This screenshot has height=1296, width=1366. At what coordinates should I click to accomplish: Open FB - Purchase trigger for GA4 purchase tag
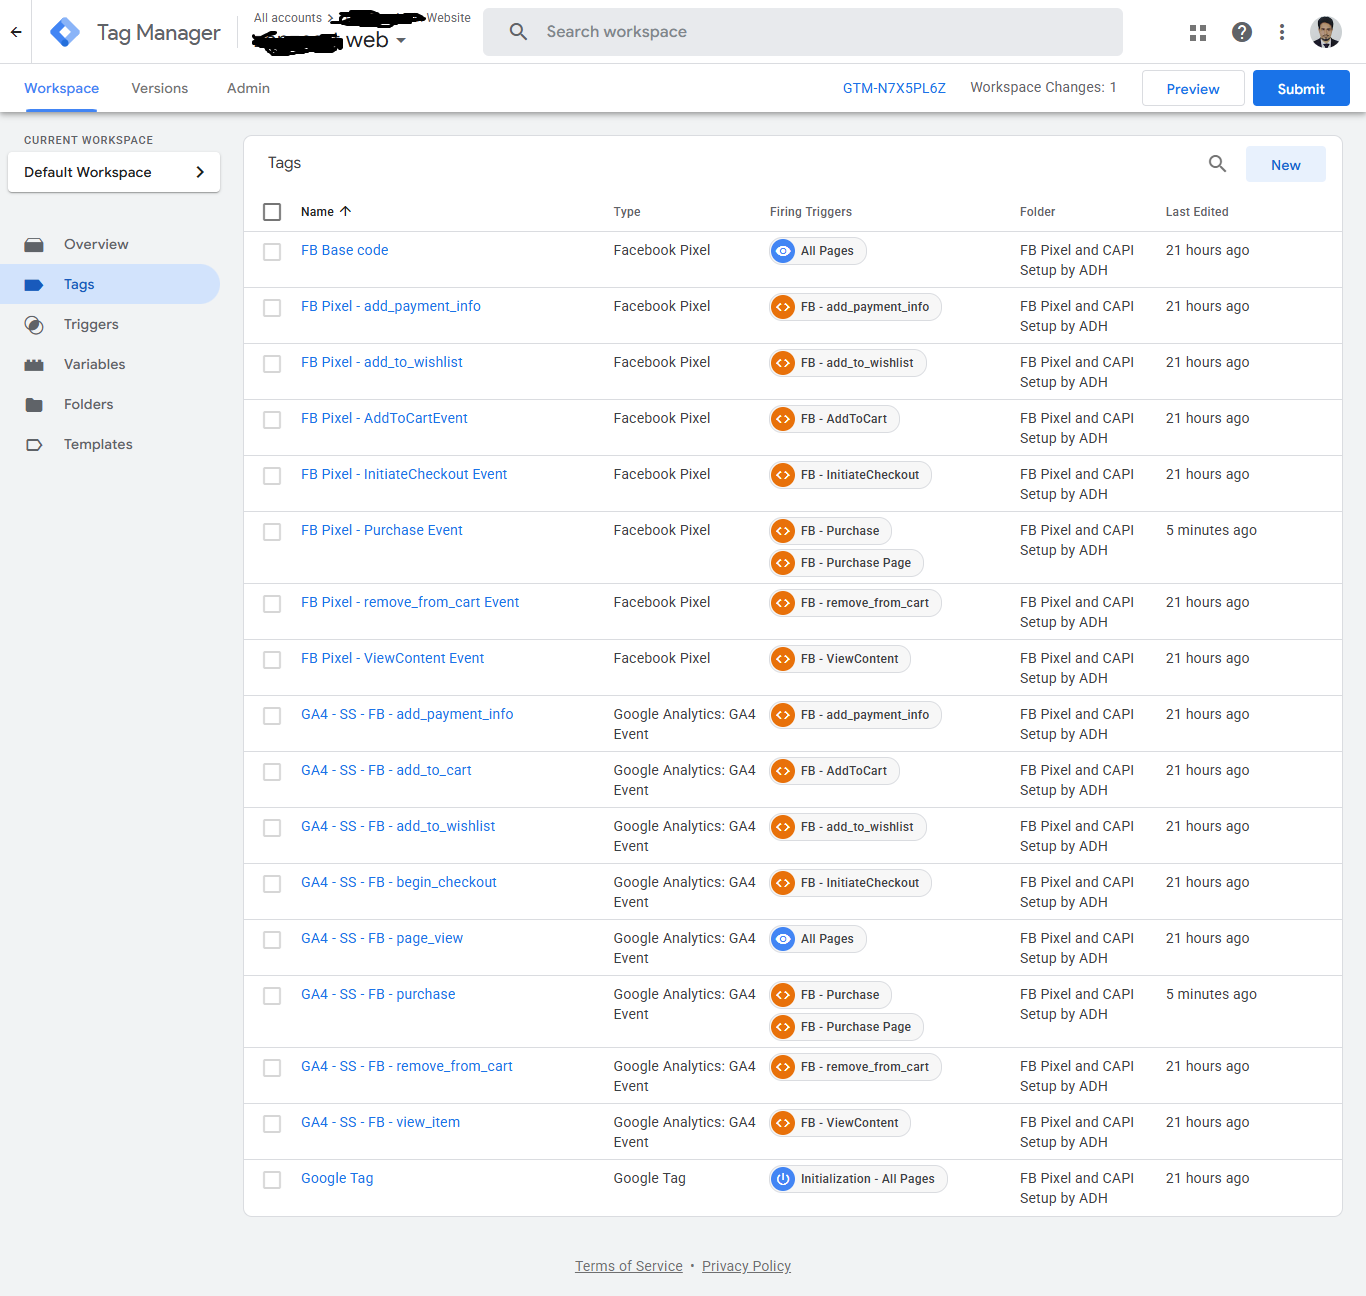(830, 995)
